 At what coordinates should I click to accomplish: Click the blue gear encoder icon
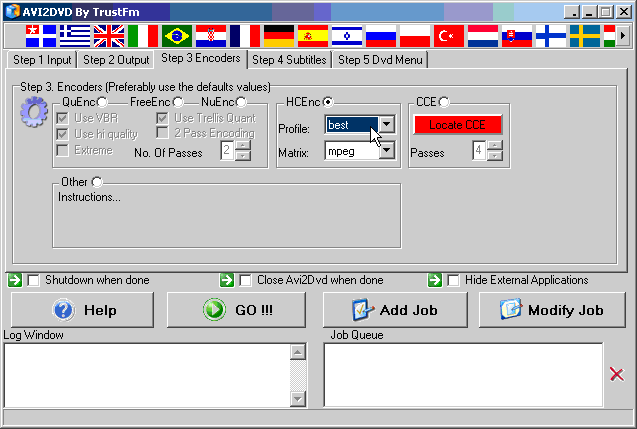[34, 112]
